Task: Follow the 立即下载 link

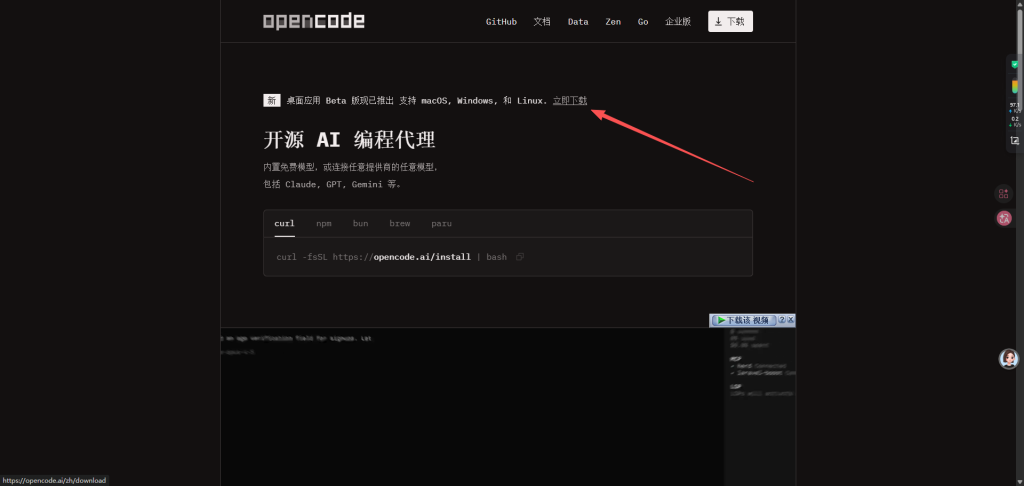Action: point(569,101)
